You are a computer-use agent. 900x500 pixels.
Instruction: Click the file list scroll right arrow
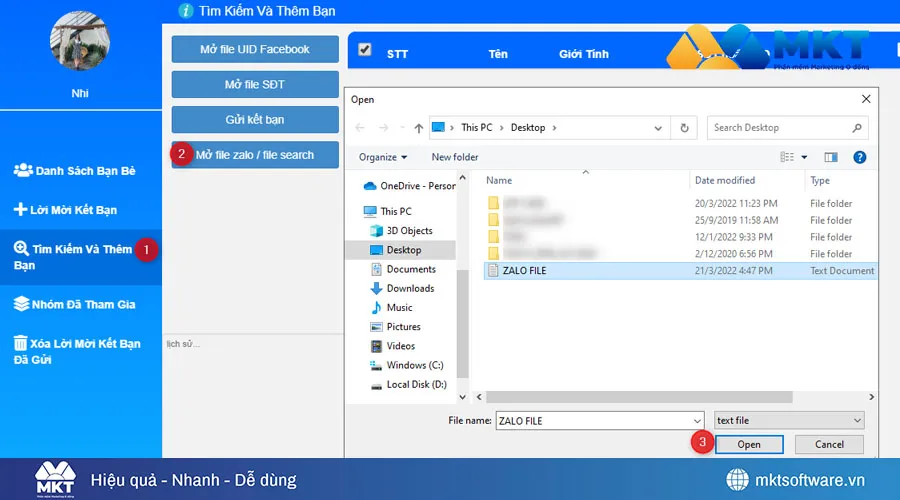coord(871,397)
